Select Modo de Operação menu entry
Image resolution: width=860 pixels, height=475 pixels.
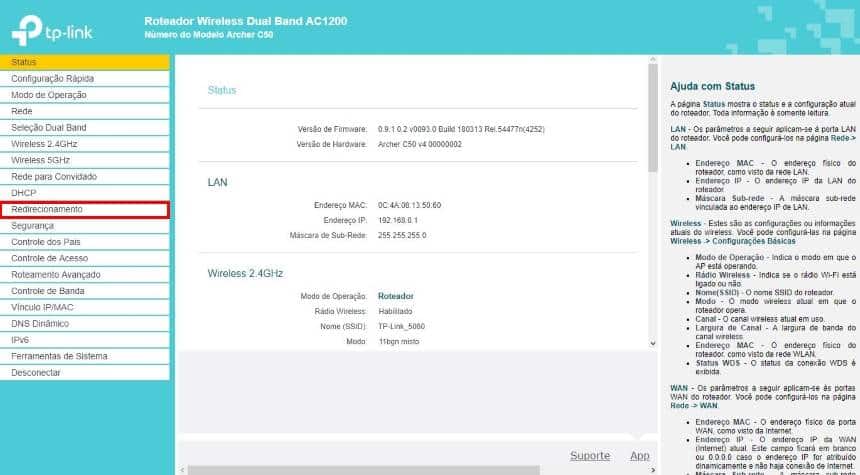point(84,95)
